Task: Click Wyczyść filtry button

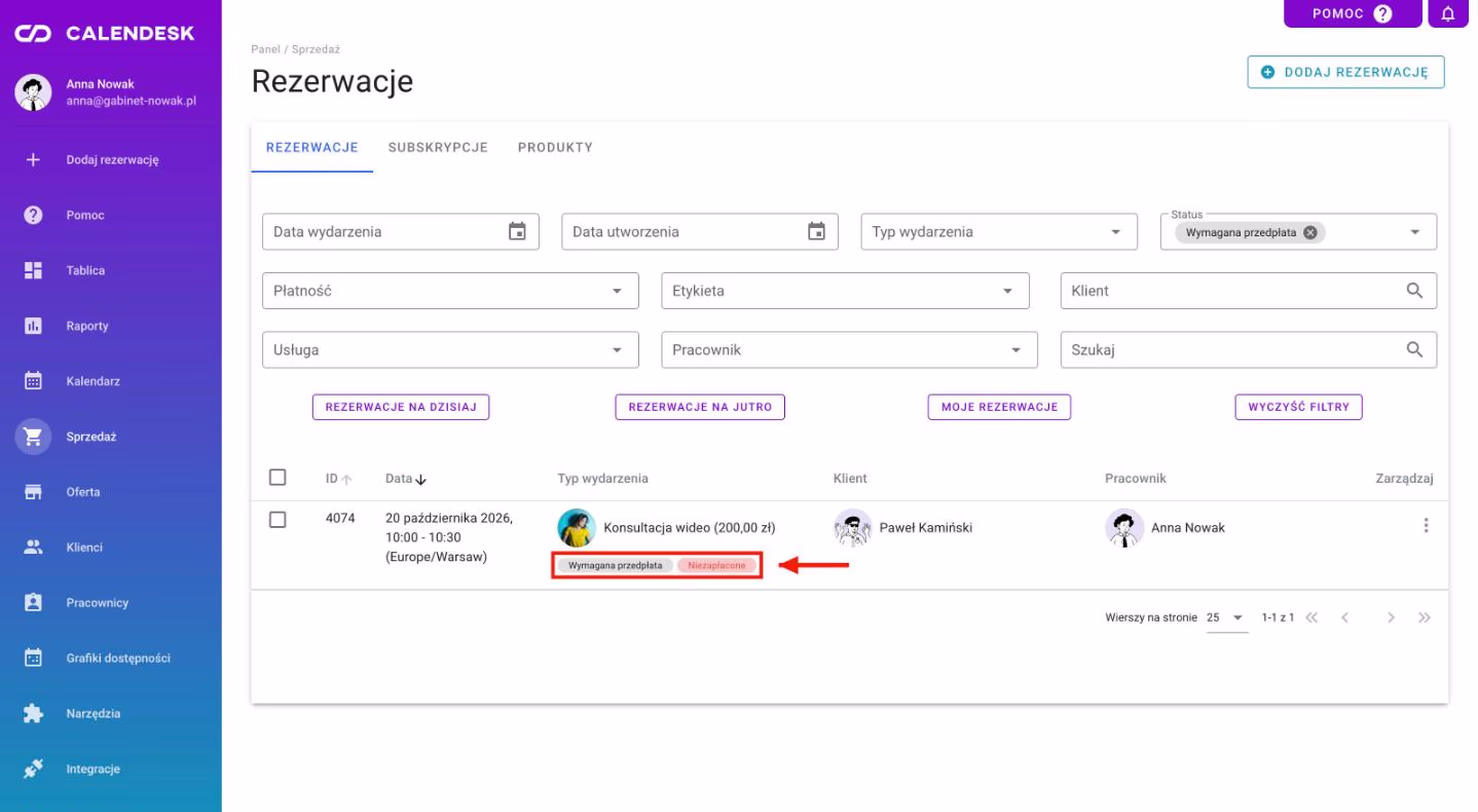Action: [x=1299, y=407]
